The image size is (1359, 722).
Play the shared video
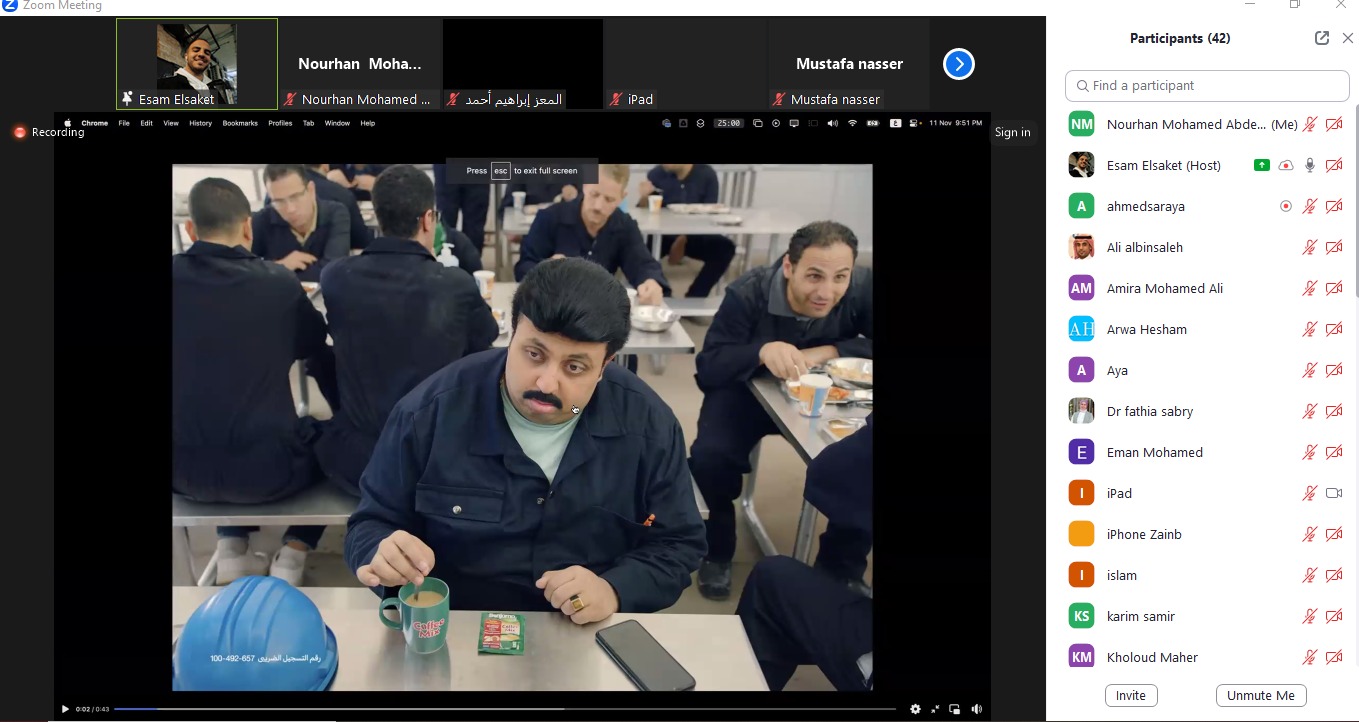click(x=65, y=709)
